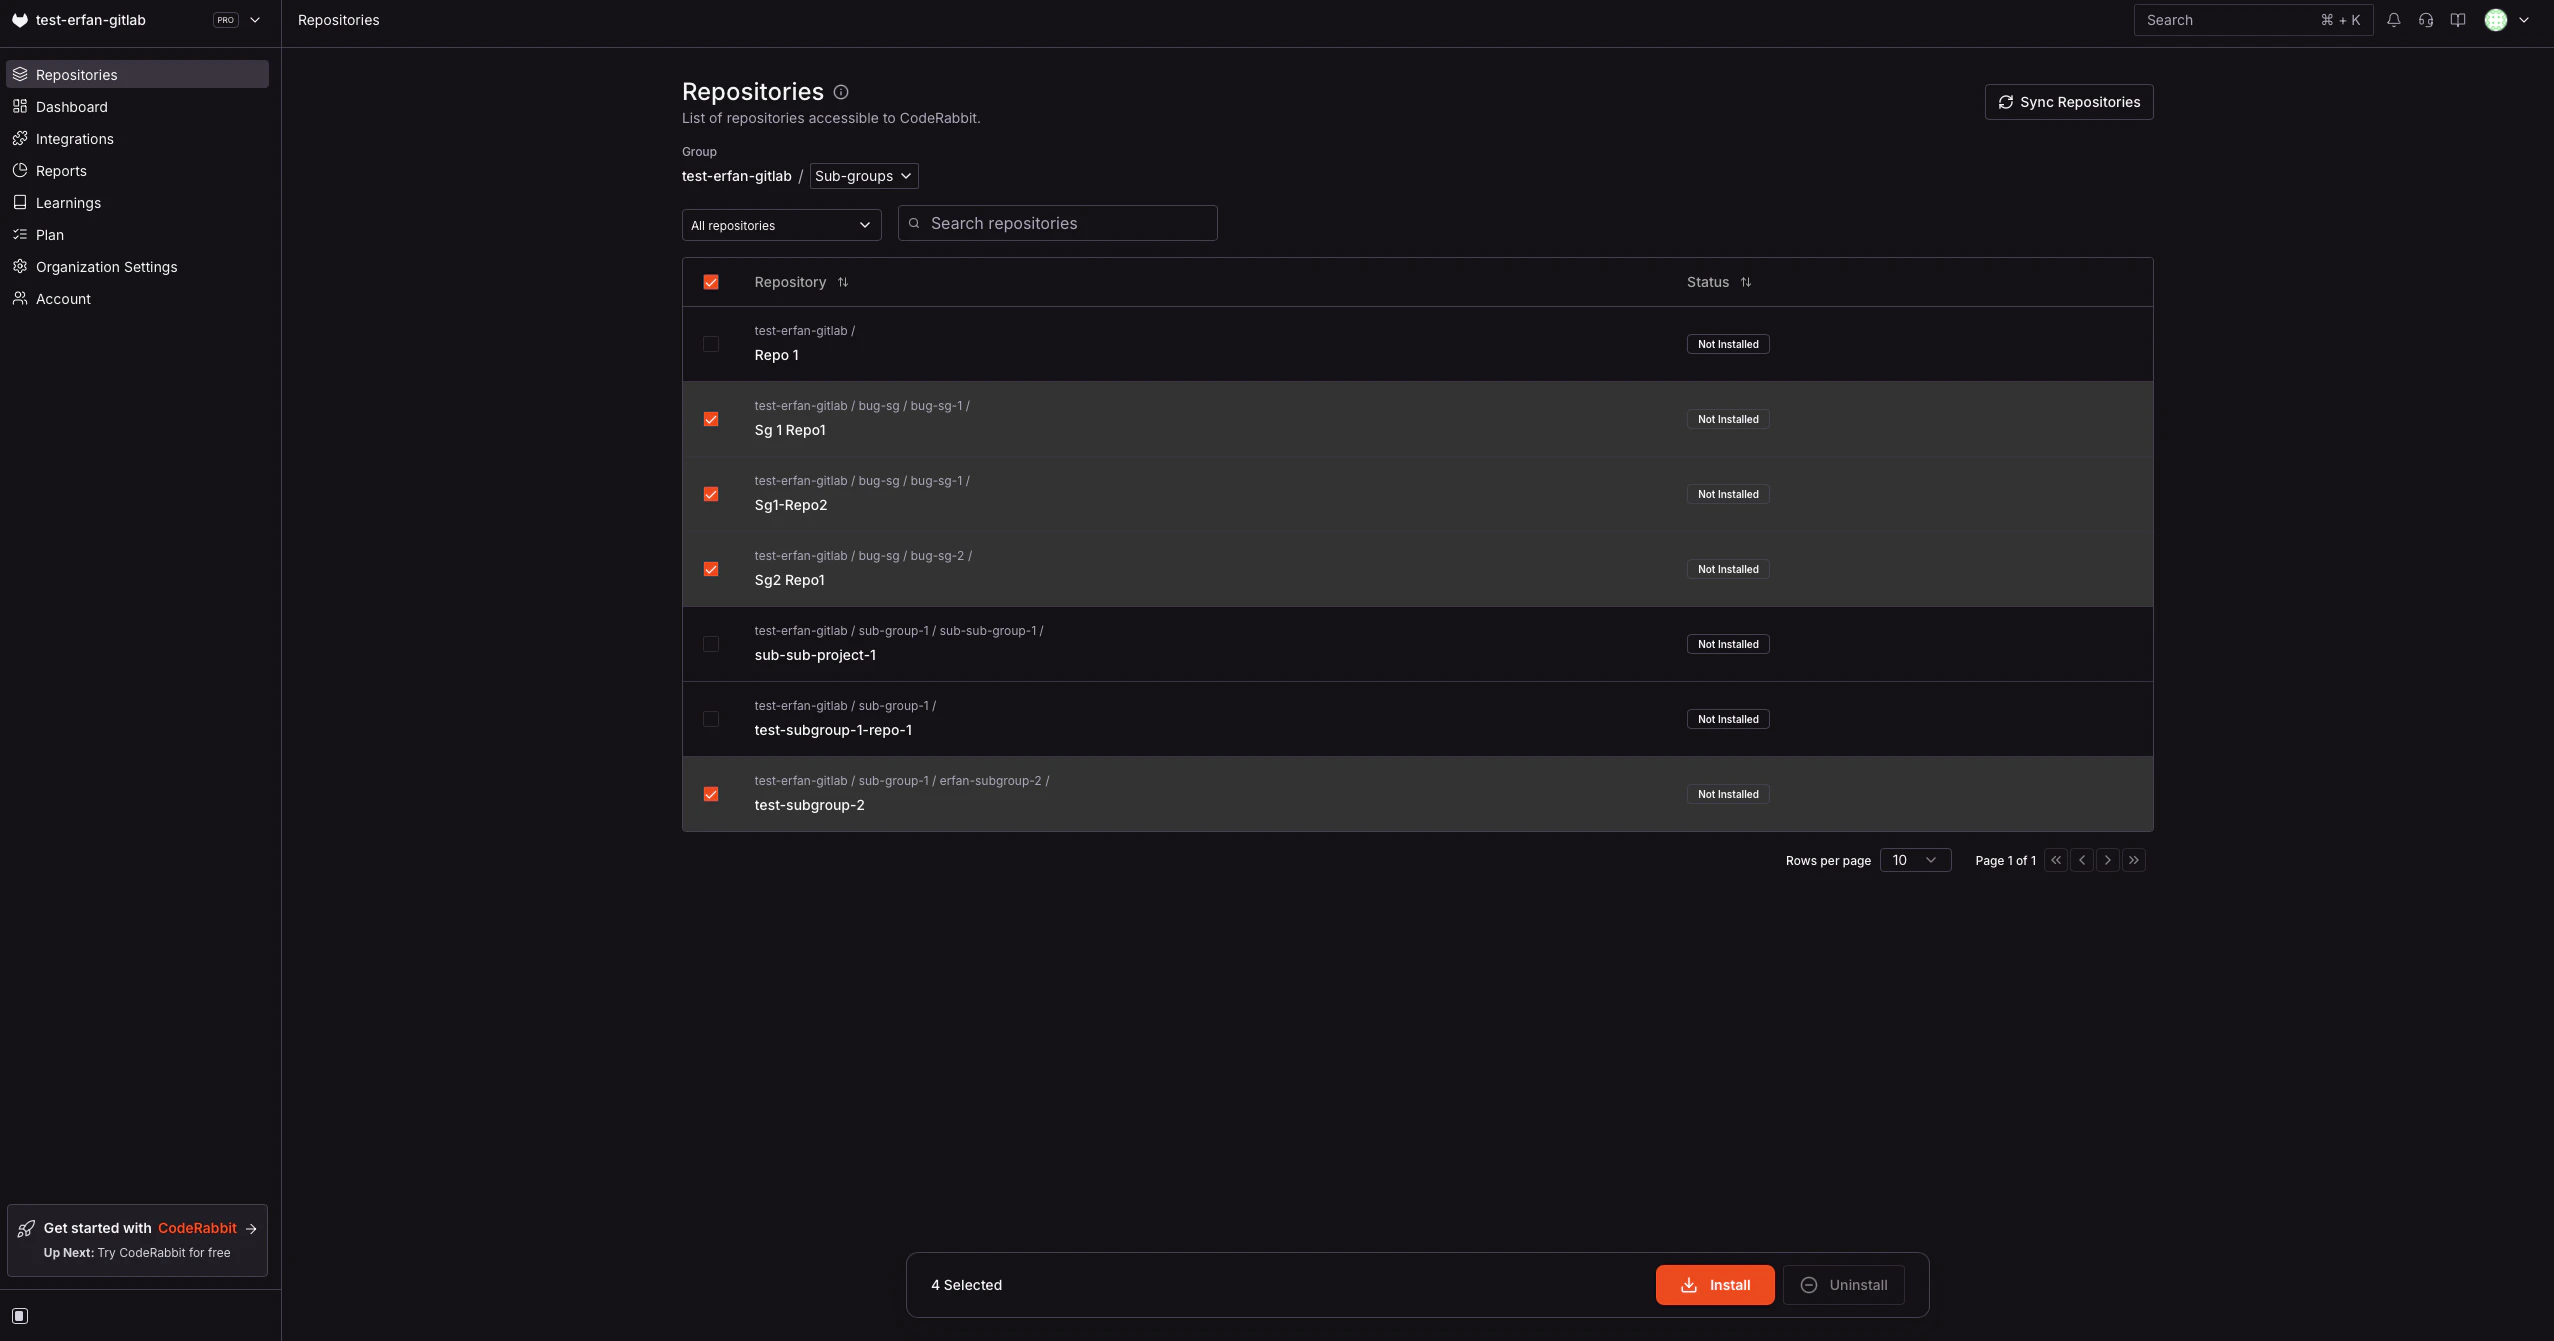Go to previous page arrow icon
Screen dimensions: 2554x1341
(2082, 860)
